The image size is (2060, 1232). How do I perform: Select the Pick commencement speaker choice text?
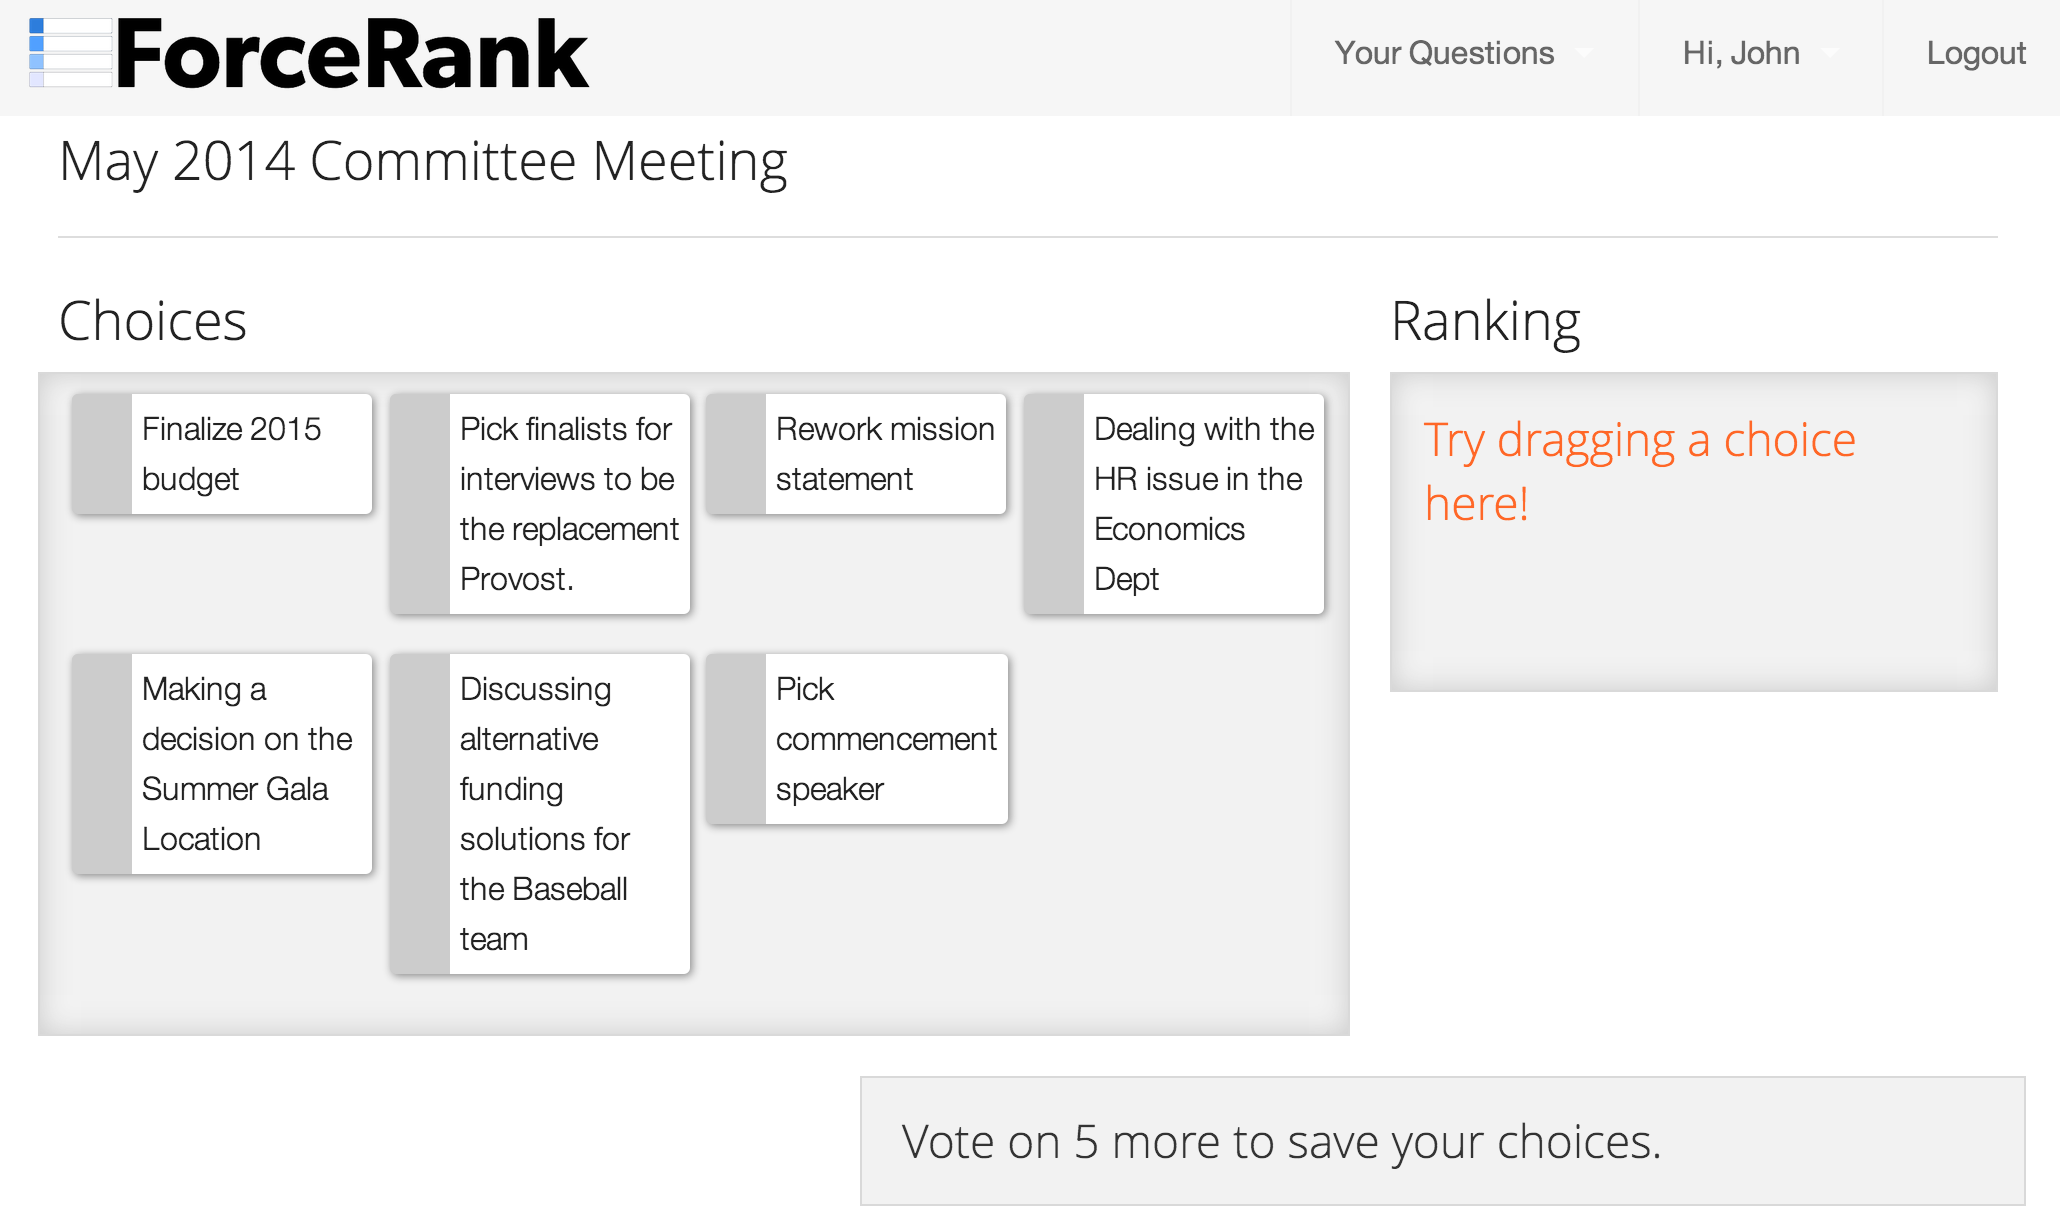tap(885, 739)
